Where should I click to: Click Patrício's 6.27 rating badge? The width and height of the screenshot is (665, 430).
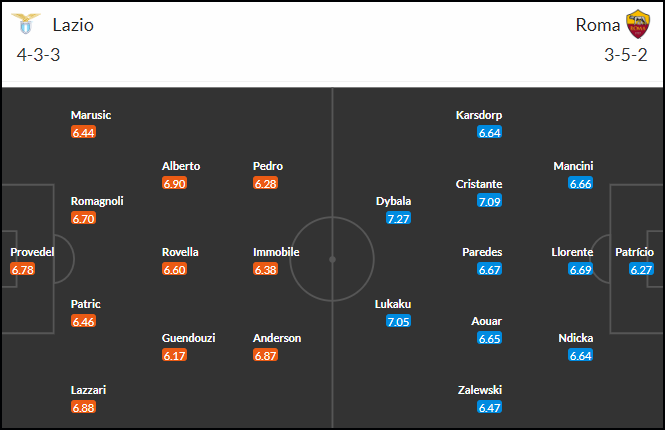click(641, 269)
